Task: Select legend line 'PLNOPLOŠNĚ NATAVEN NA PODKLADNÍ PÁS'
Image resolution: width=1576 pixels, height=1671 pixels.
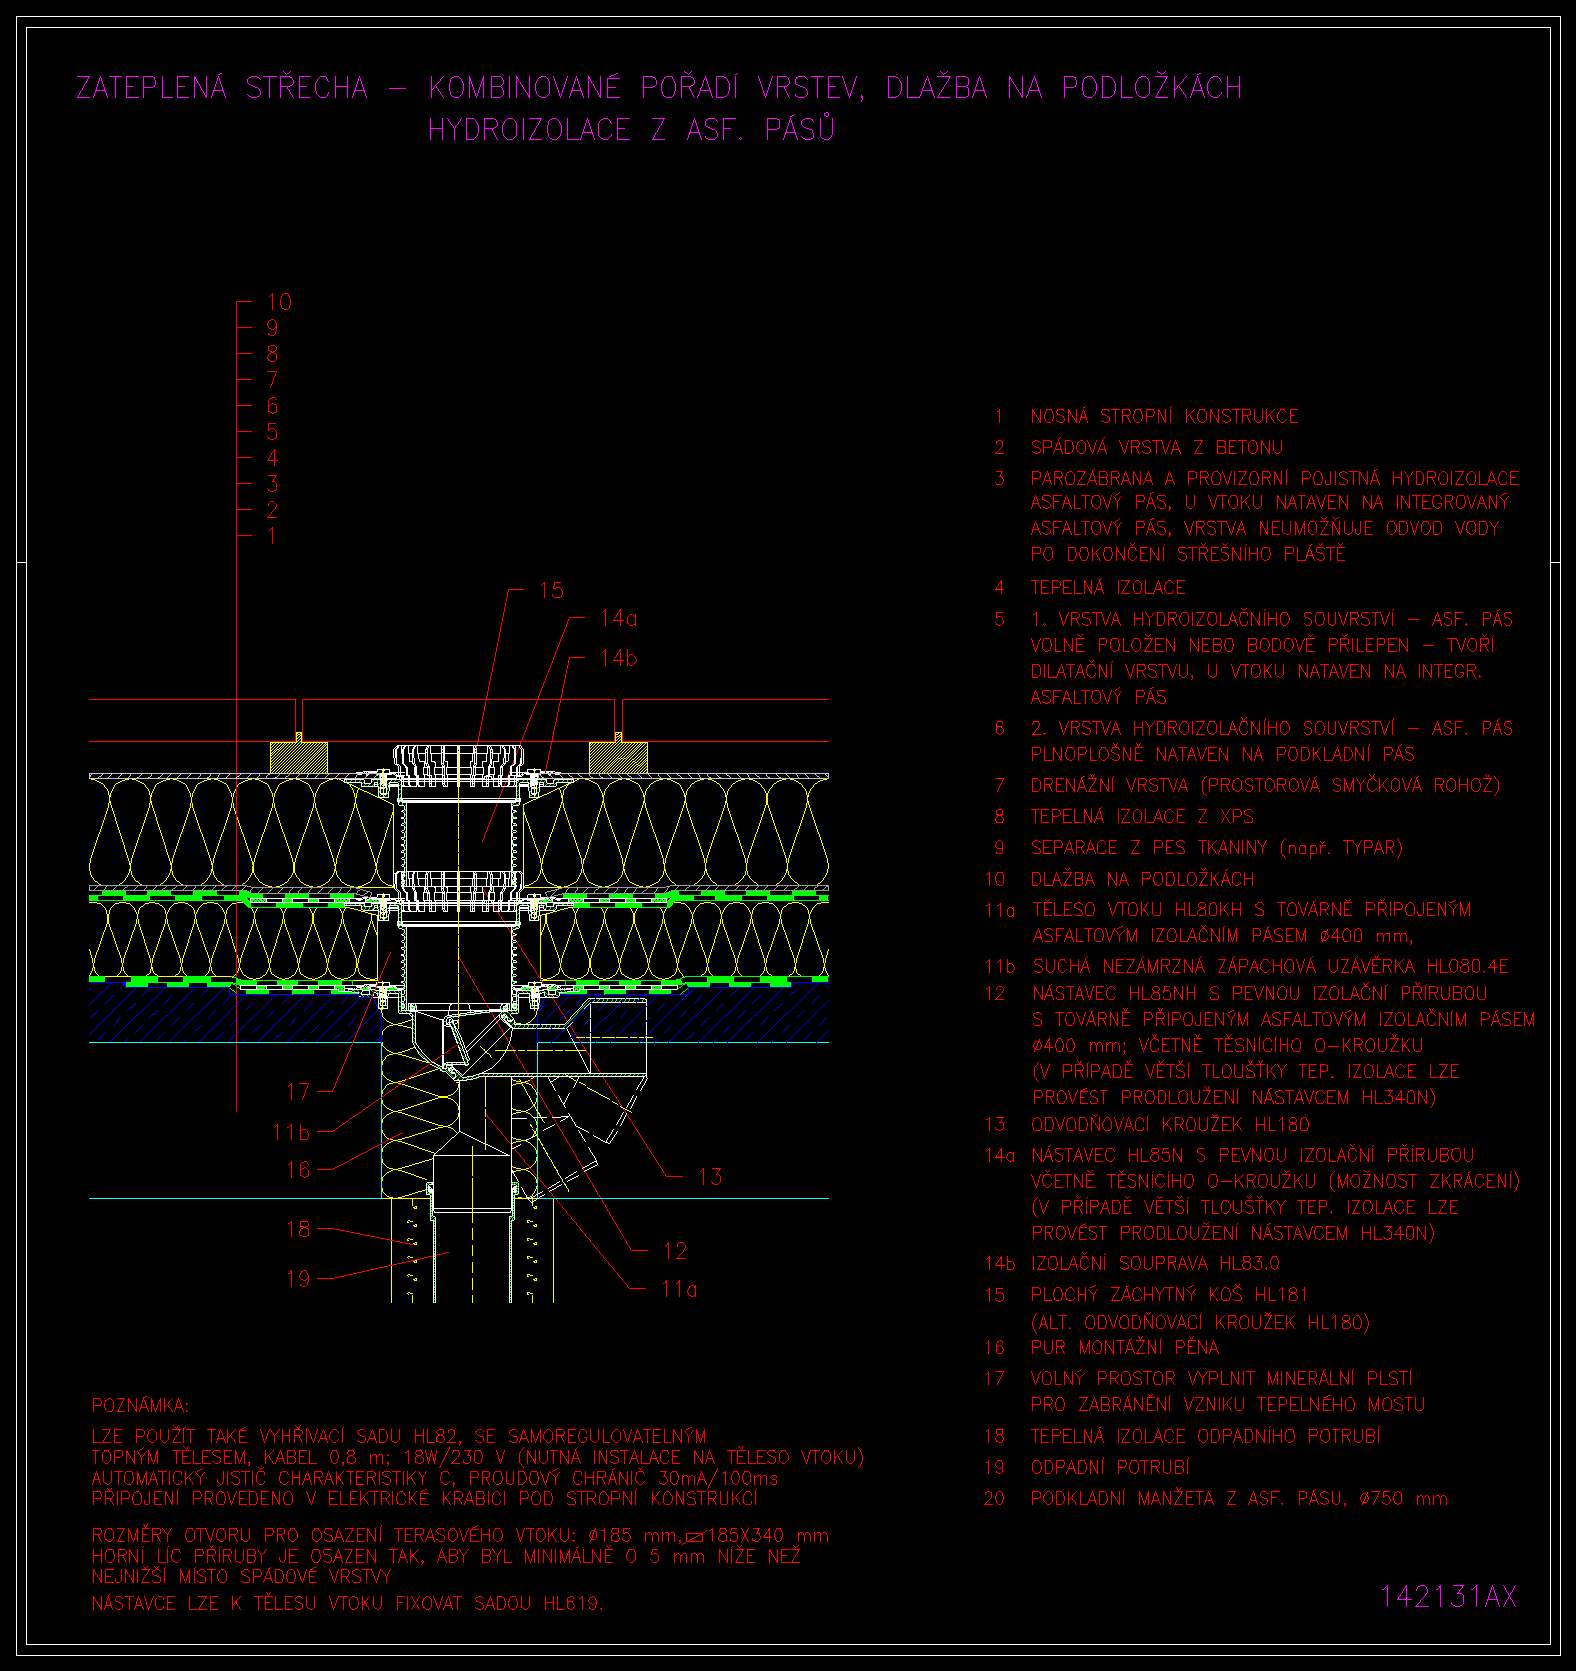Action: (1223, 754)
